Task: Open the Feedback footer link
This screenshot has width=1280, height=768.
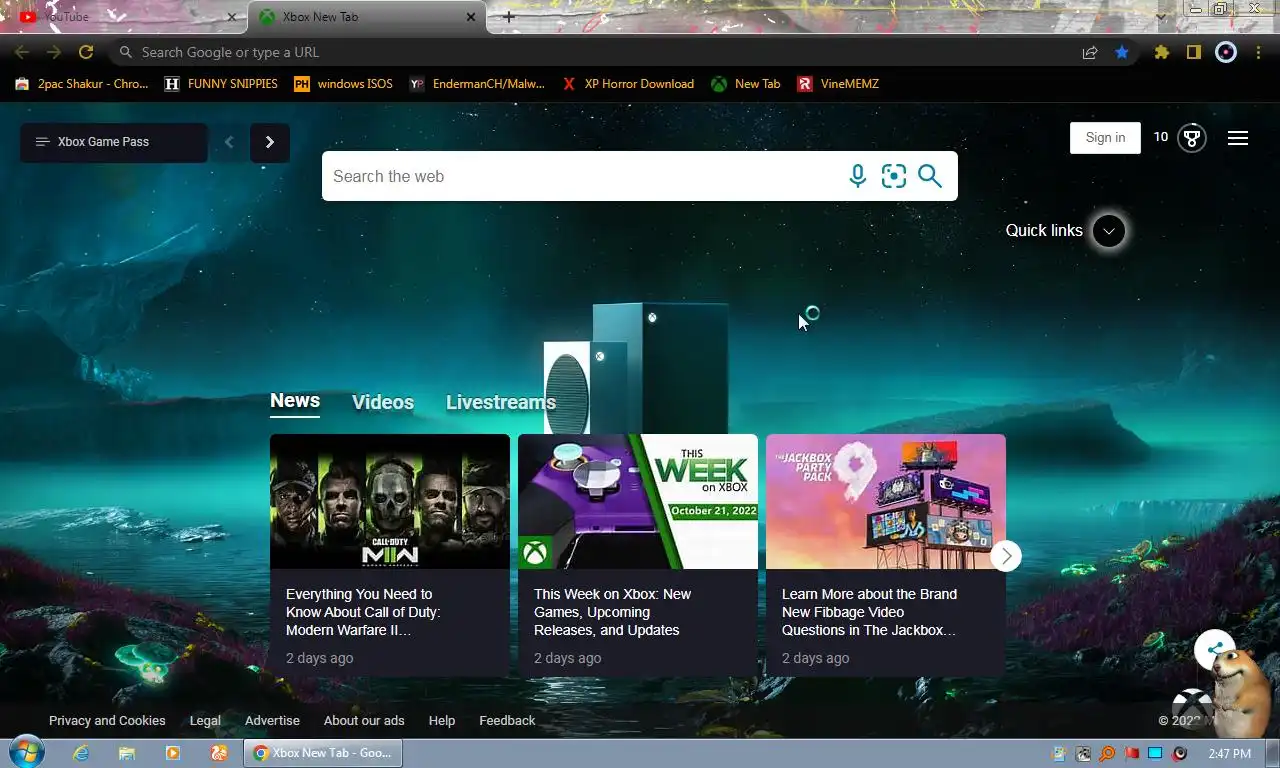Action: click(x=507, y=720)
